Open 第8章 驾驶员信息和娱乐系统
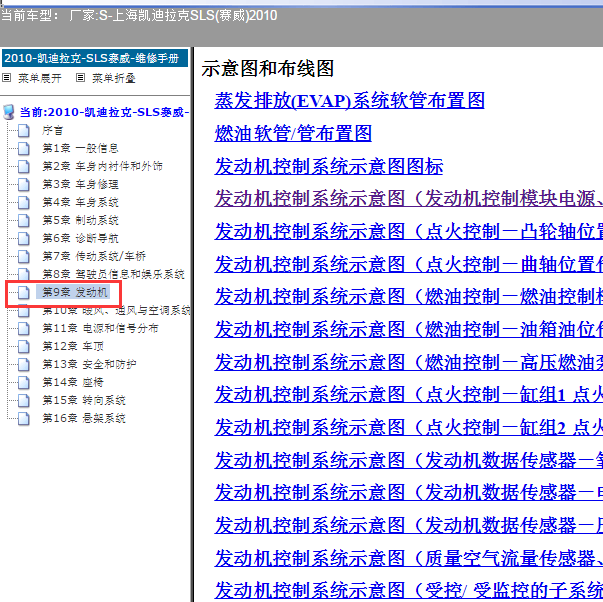 [113, 274]
